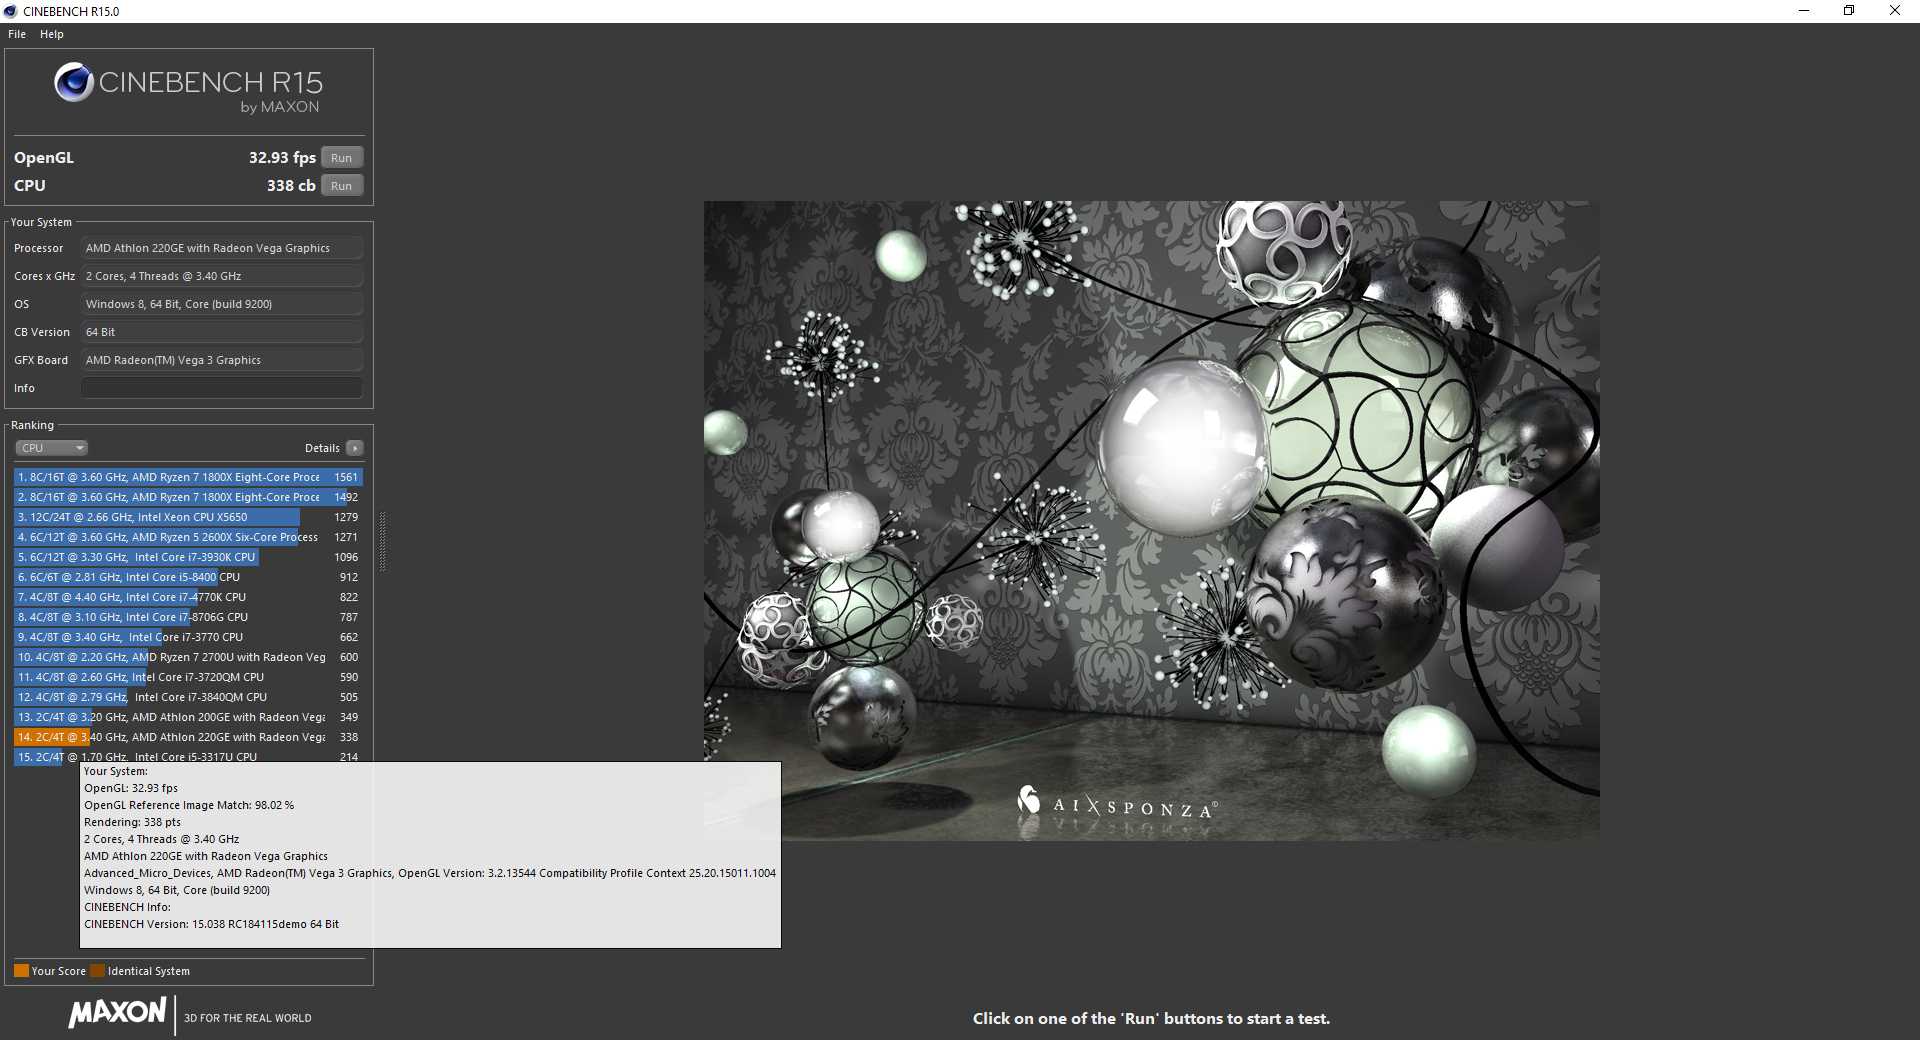Run the OpenGL benchmark test

pos(342,158)
